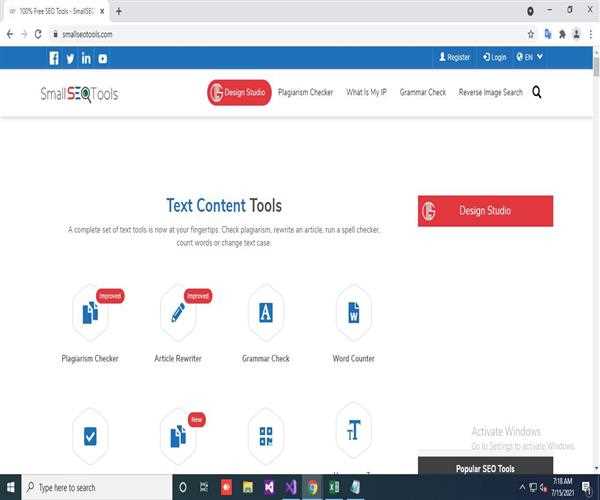This screenshot has height=500, width=600.
Task: Open the text size T tool icon
Action: (354, 430)
